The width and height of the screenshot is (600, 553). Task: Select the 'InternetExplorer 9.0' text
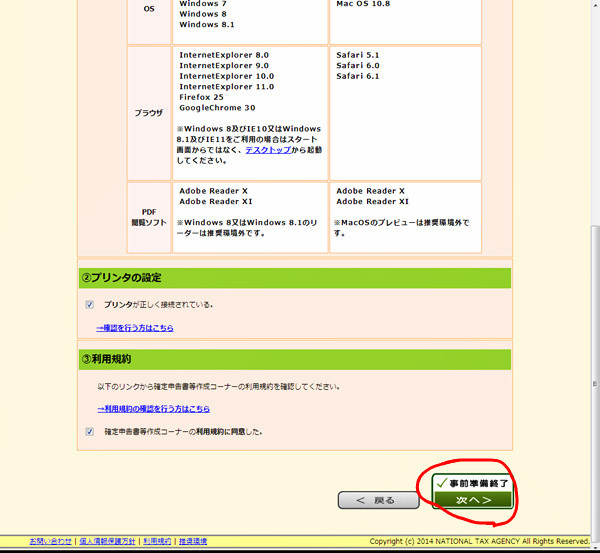(x=224, y=65)
